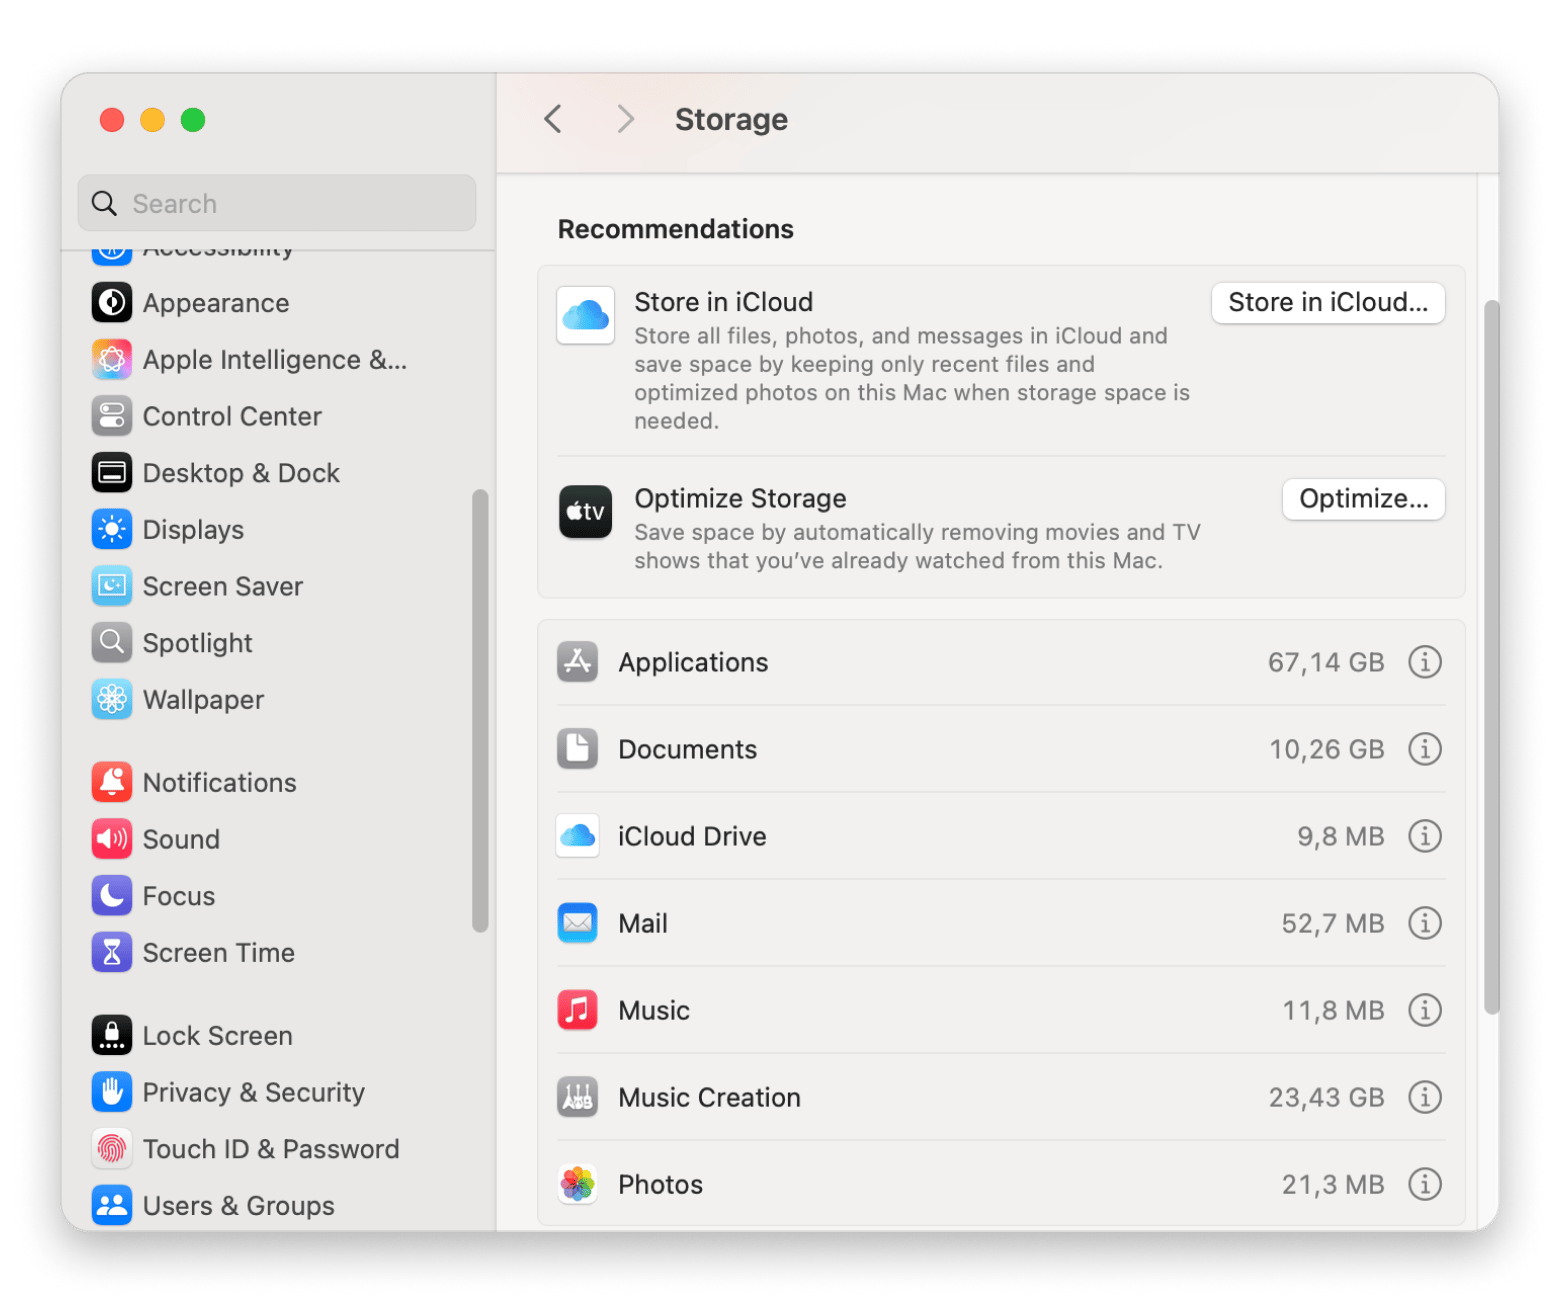Select Users & Groups label in sidebar
Image resolution: width=1560 pixels, height=1314 pixels.
click(x=239, y=1206)
